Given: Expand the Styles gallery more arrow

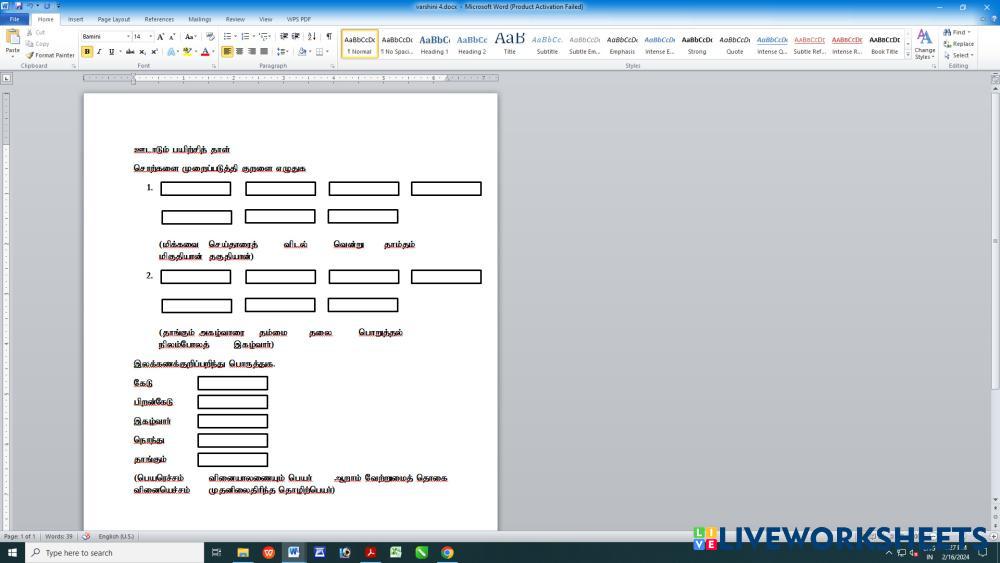Looking at the screenshot, I should [x=908, y=54].
